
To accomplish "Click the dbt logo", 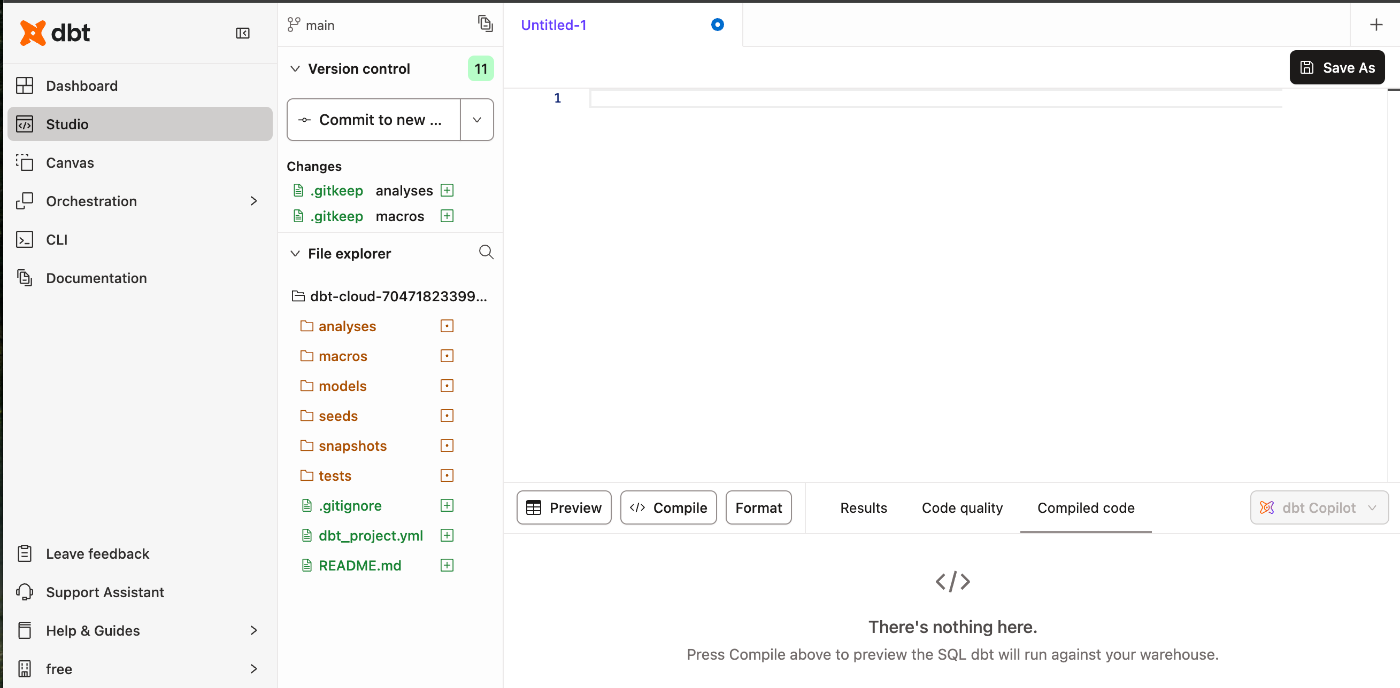I will coord(55,33).
